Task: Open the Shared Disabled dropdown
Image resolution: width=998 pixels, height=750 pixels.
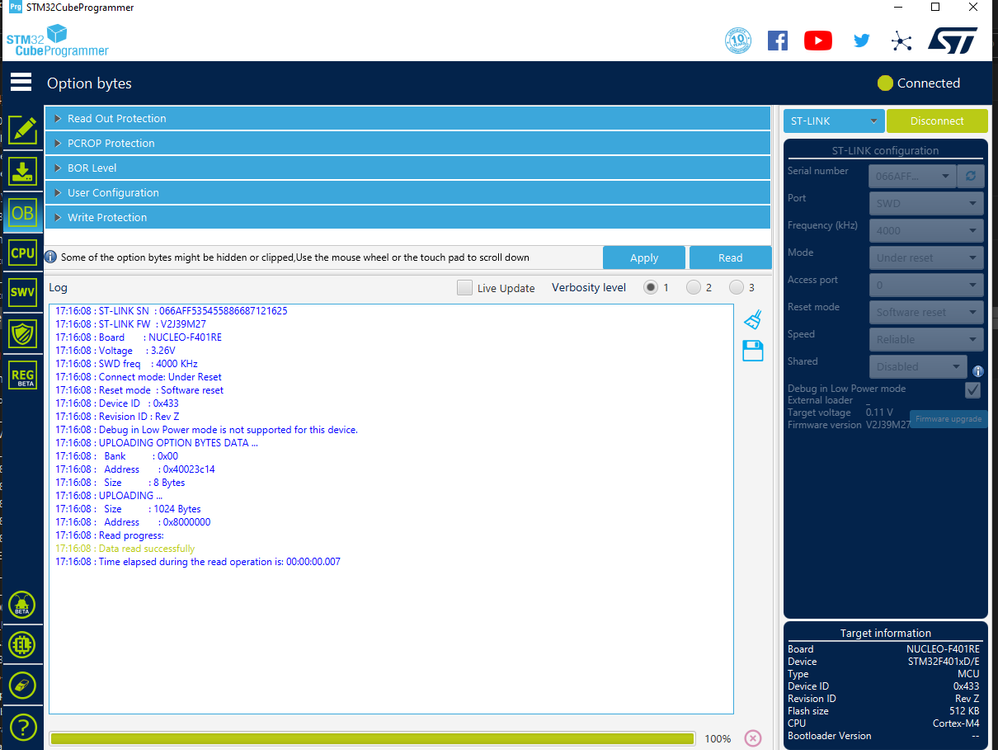Action: 918,367
